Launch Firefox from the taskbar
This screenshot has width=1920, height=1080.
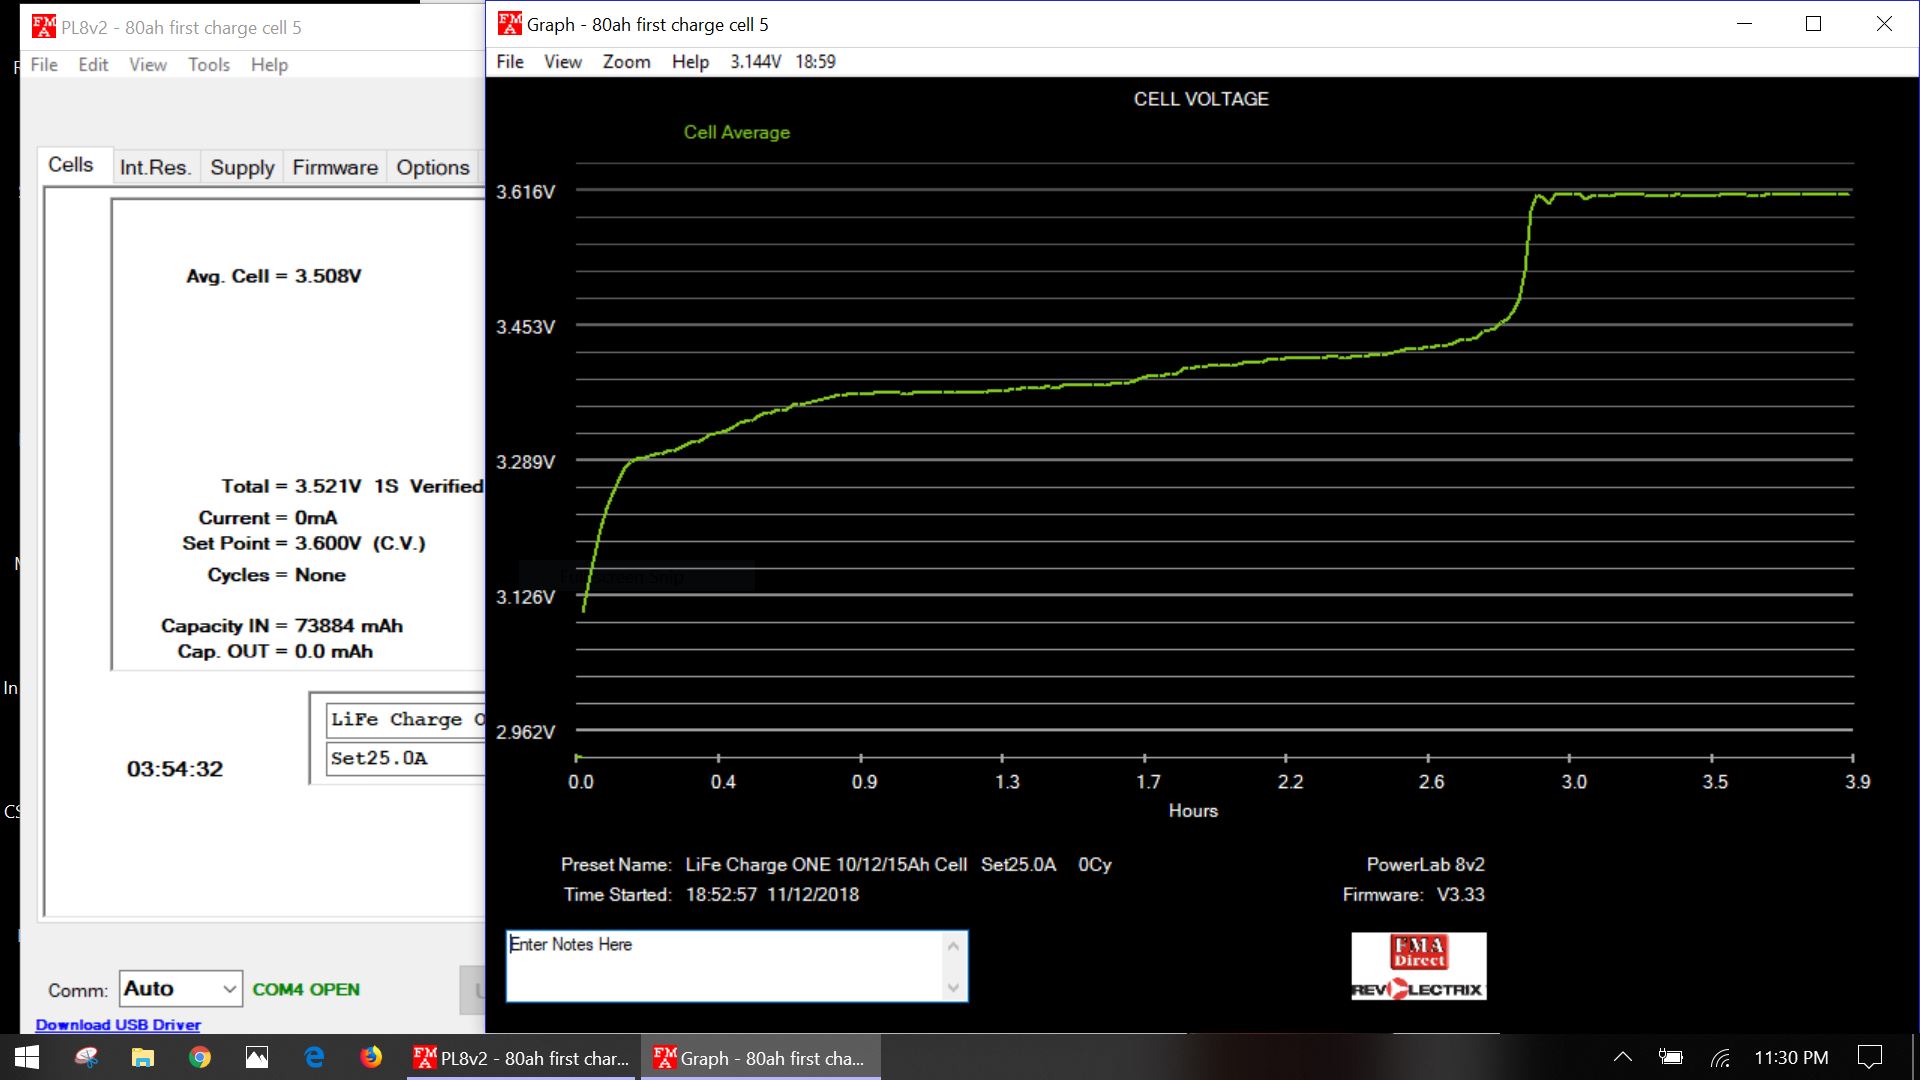pos(371,1058)
